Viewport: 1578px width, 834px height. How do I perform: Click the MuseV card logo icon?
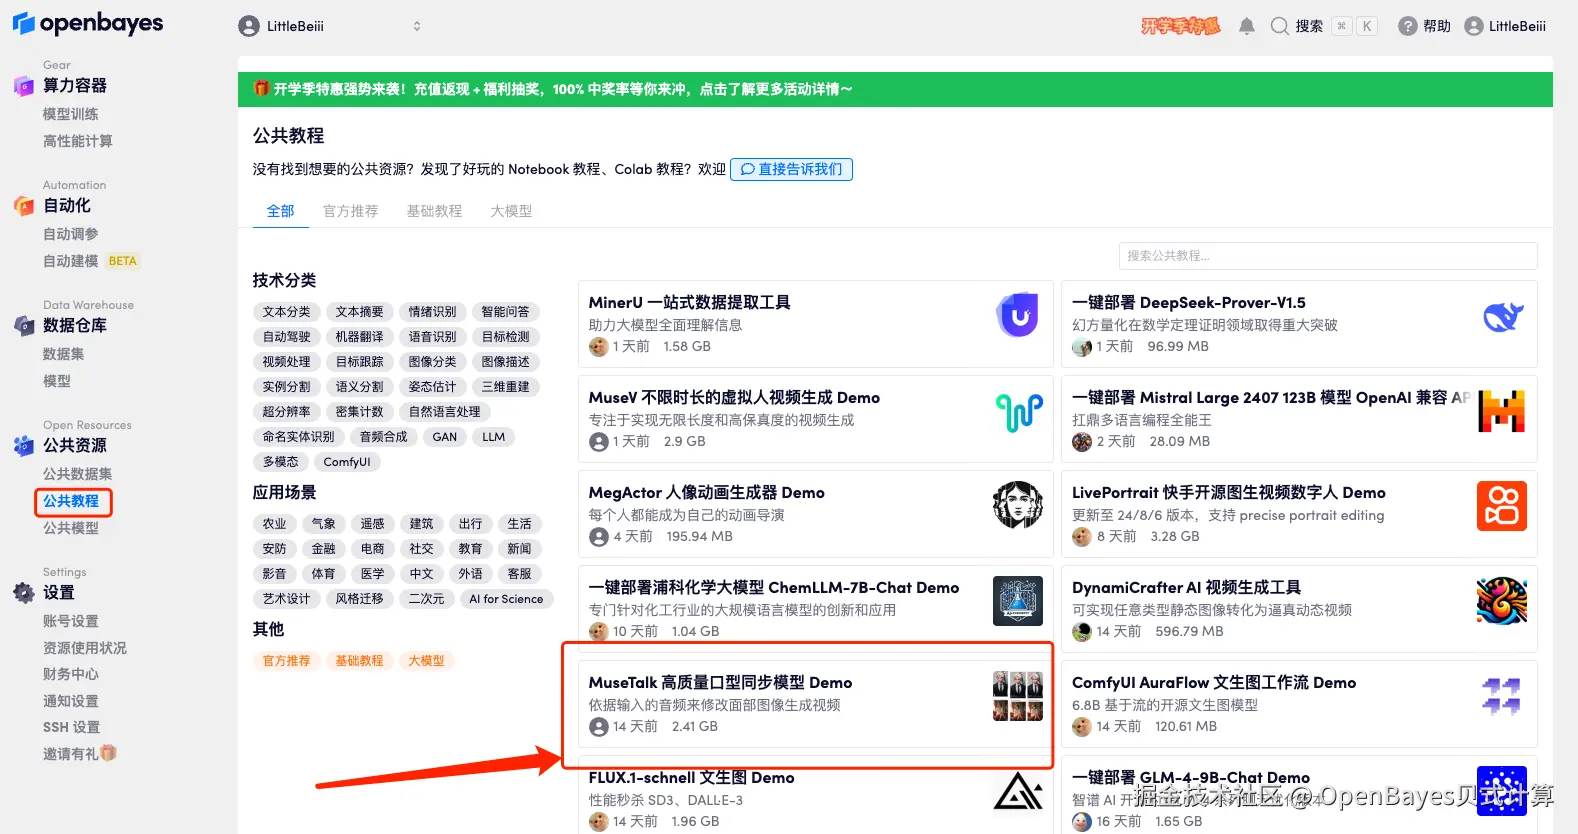[1018, 411]
